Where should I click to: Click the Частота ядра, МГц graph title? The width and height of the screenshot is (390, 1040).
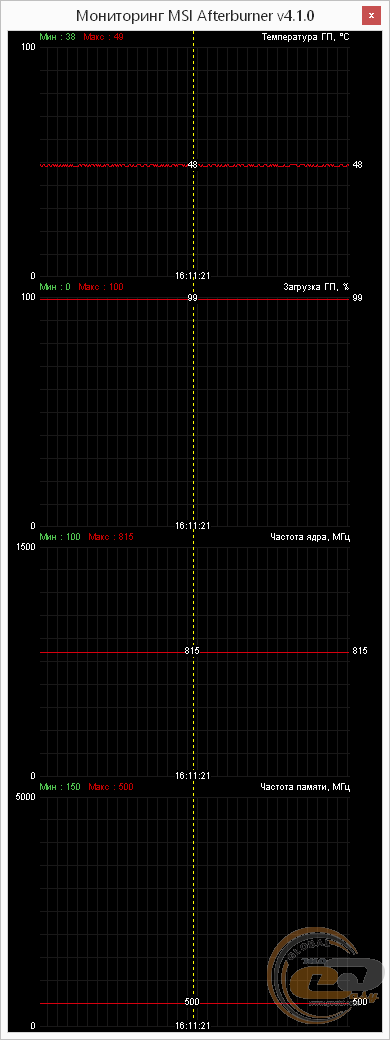tap(310, 537)
